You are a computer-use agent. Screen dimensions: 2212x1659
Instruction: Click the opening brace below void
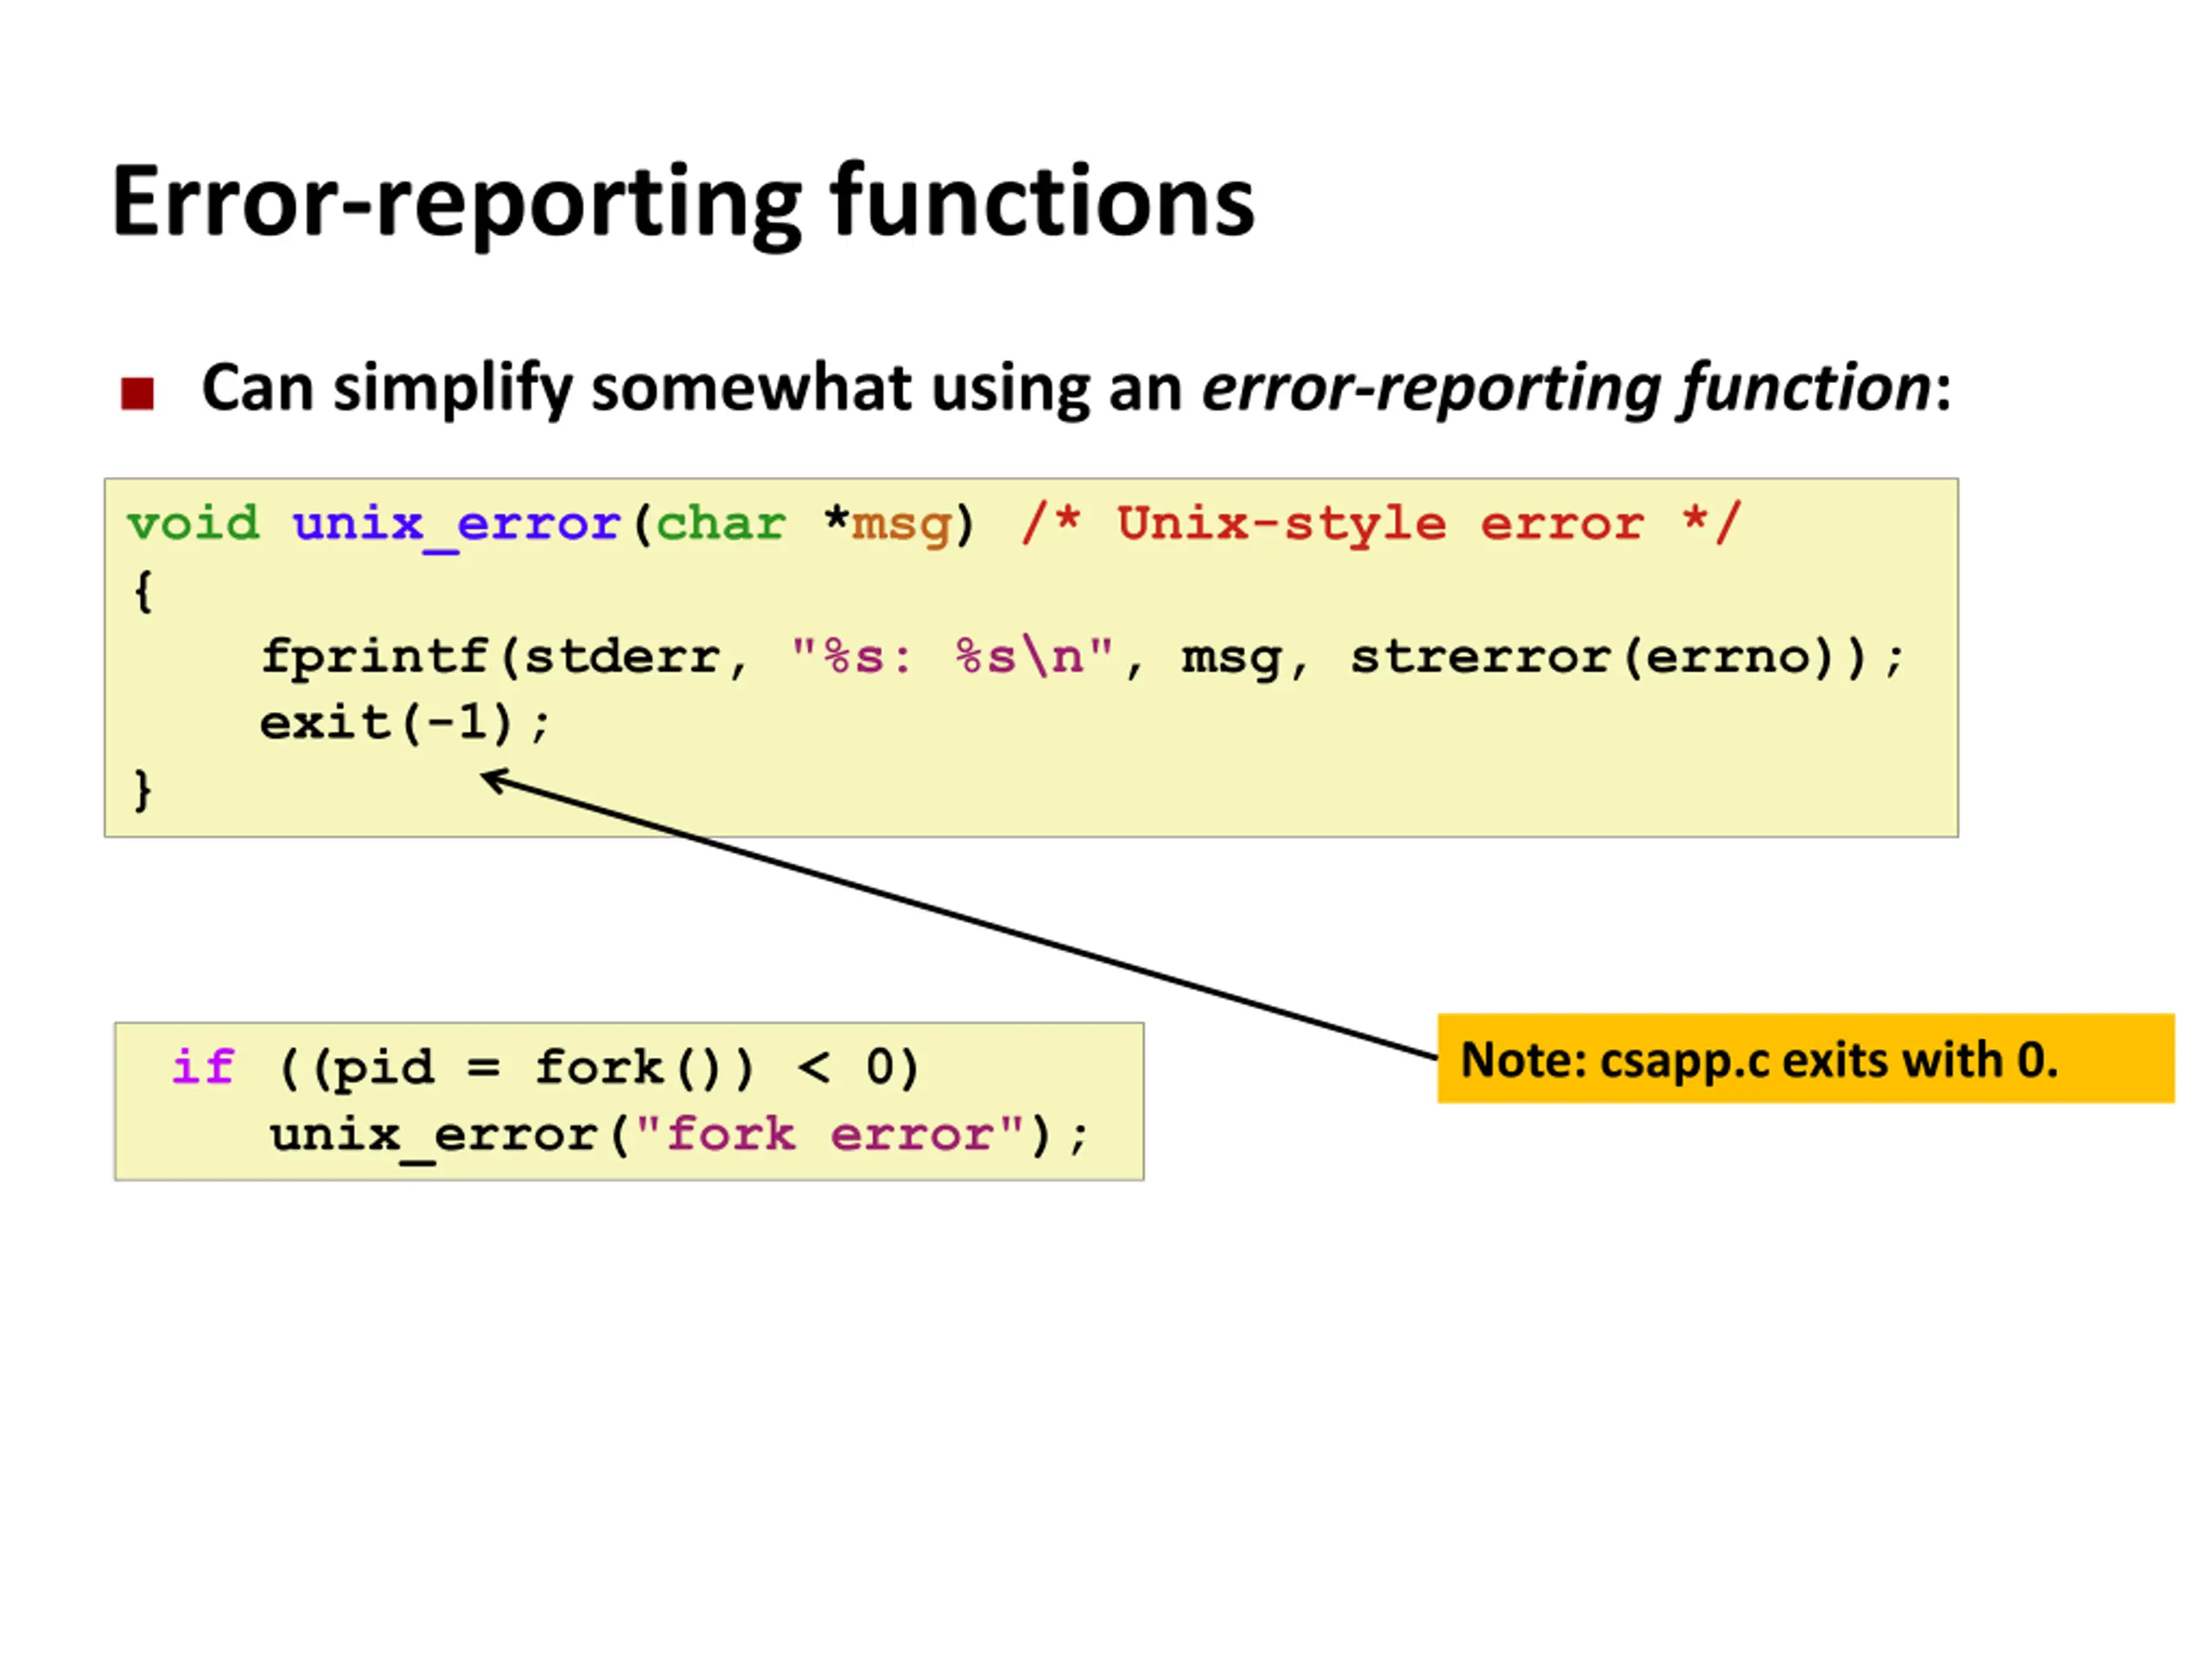pos(143,591)
